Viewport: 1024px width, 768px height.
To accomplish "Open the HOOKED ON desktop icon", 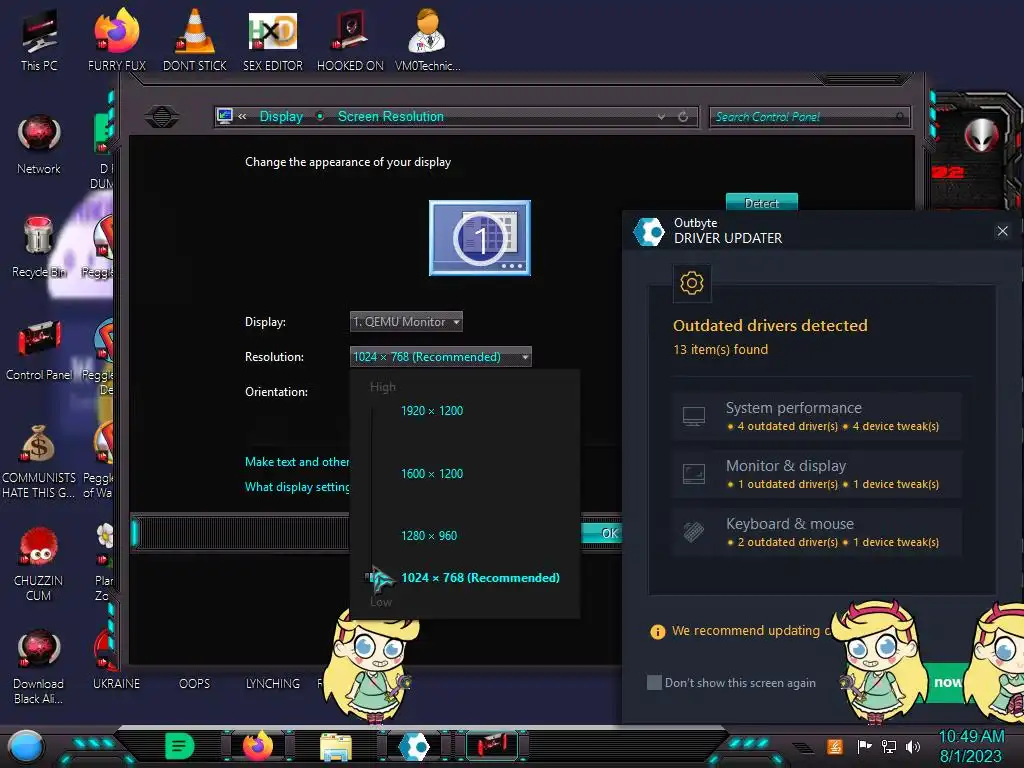I will pos(351,39).
